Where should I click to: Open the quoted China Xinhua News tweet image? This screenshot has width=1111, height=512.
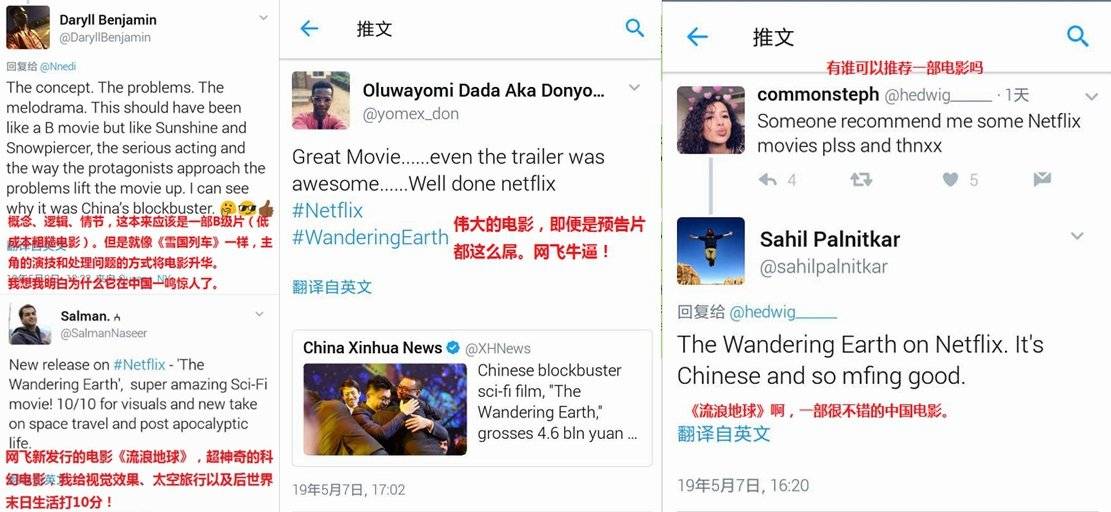[385, 409]
